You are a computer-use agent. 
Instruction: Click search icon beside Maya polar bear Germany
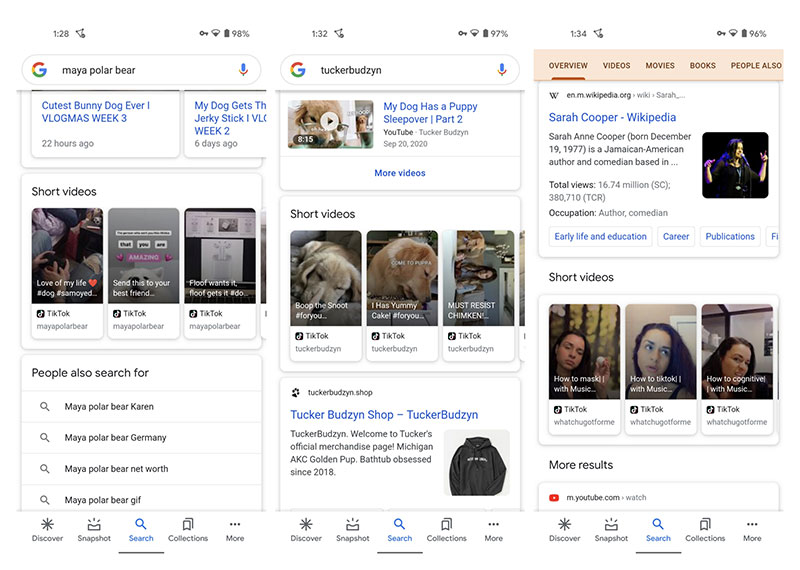pyautogui.click(x=45, y=438)
